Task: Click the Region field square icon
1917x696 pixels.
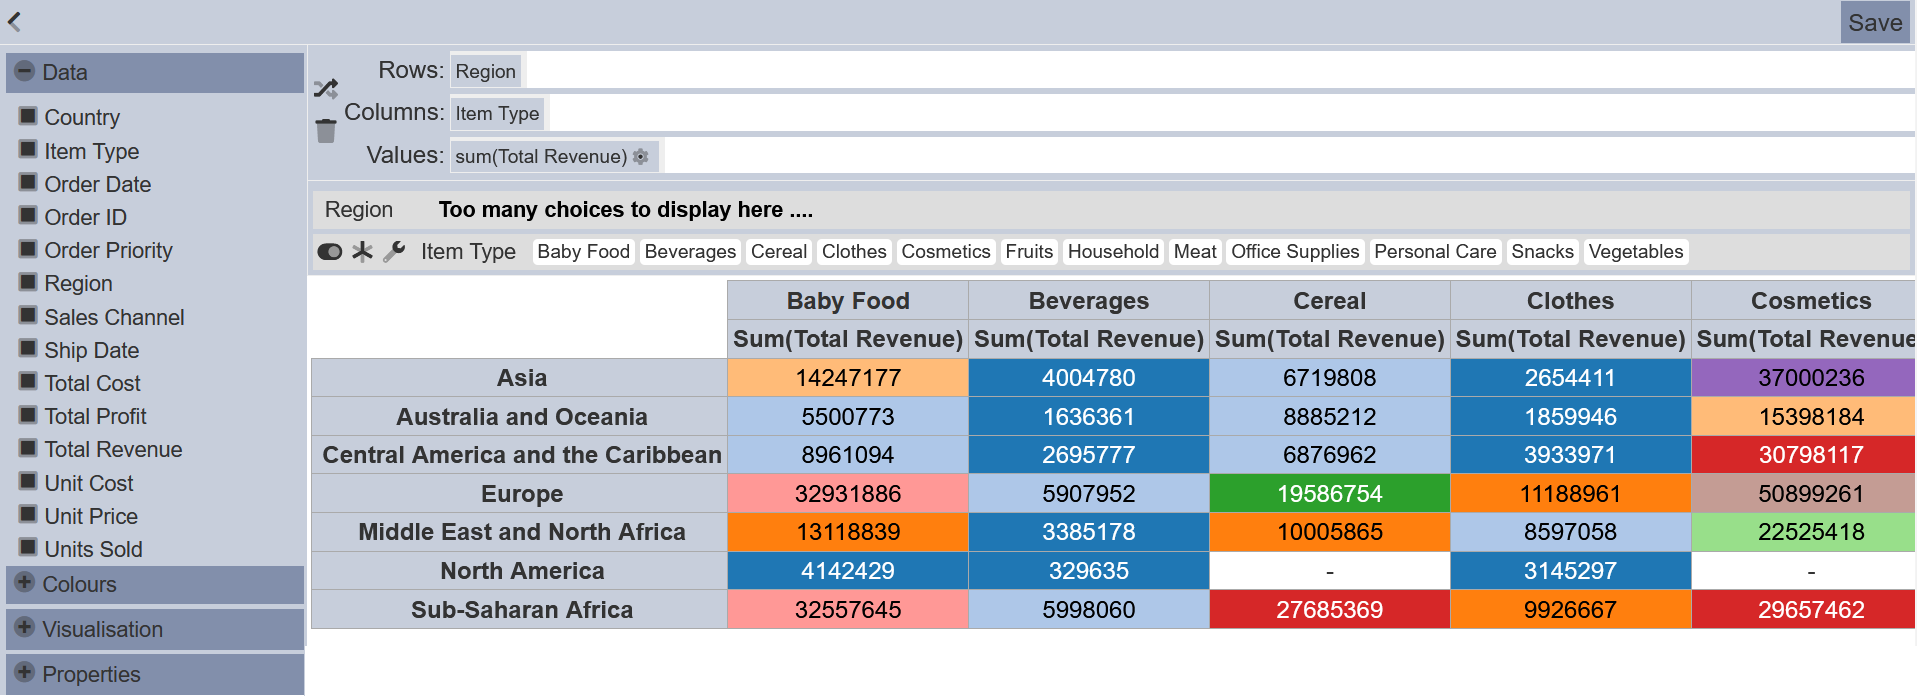Action: 28,282
